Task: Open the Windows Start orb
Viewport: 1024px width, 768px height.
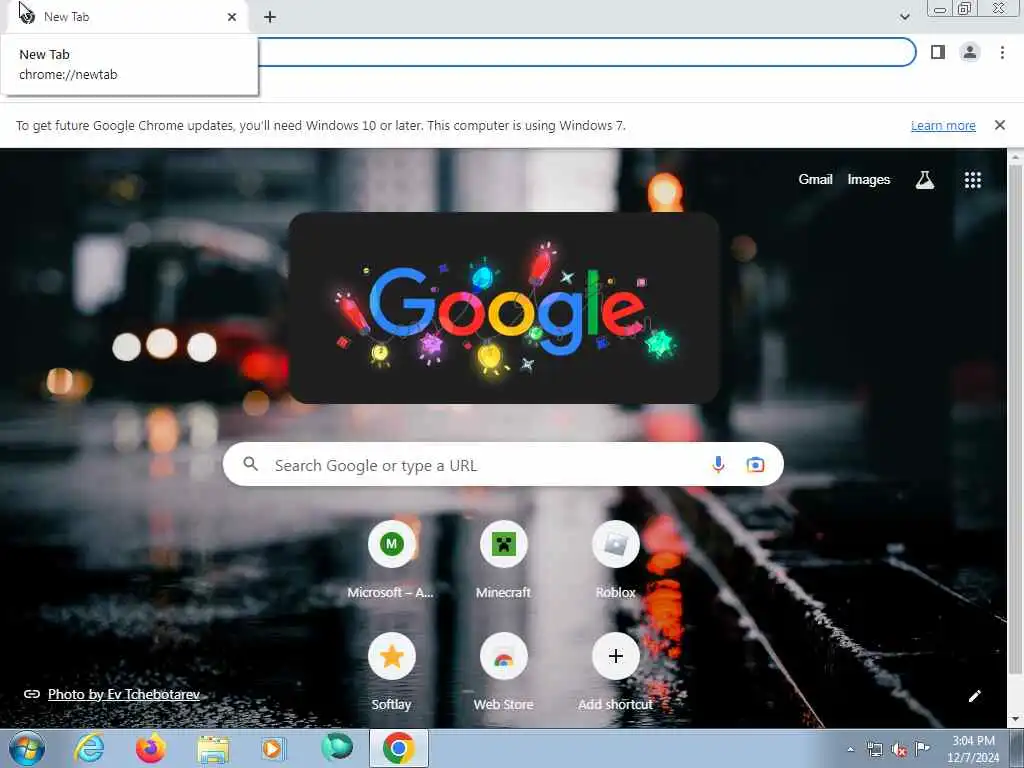Action: (27, 748)
